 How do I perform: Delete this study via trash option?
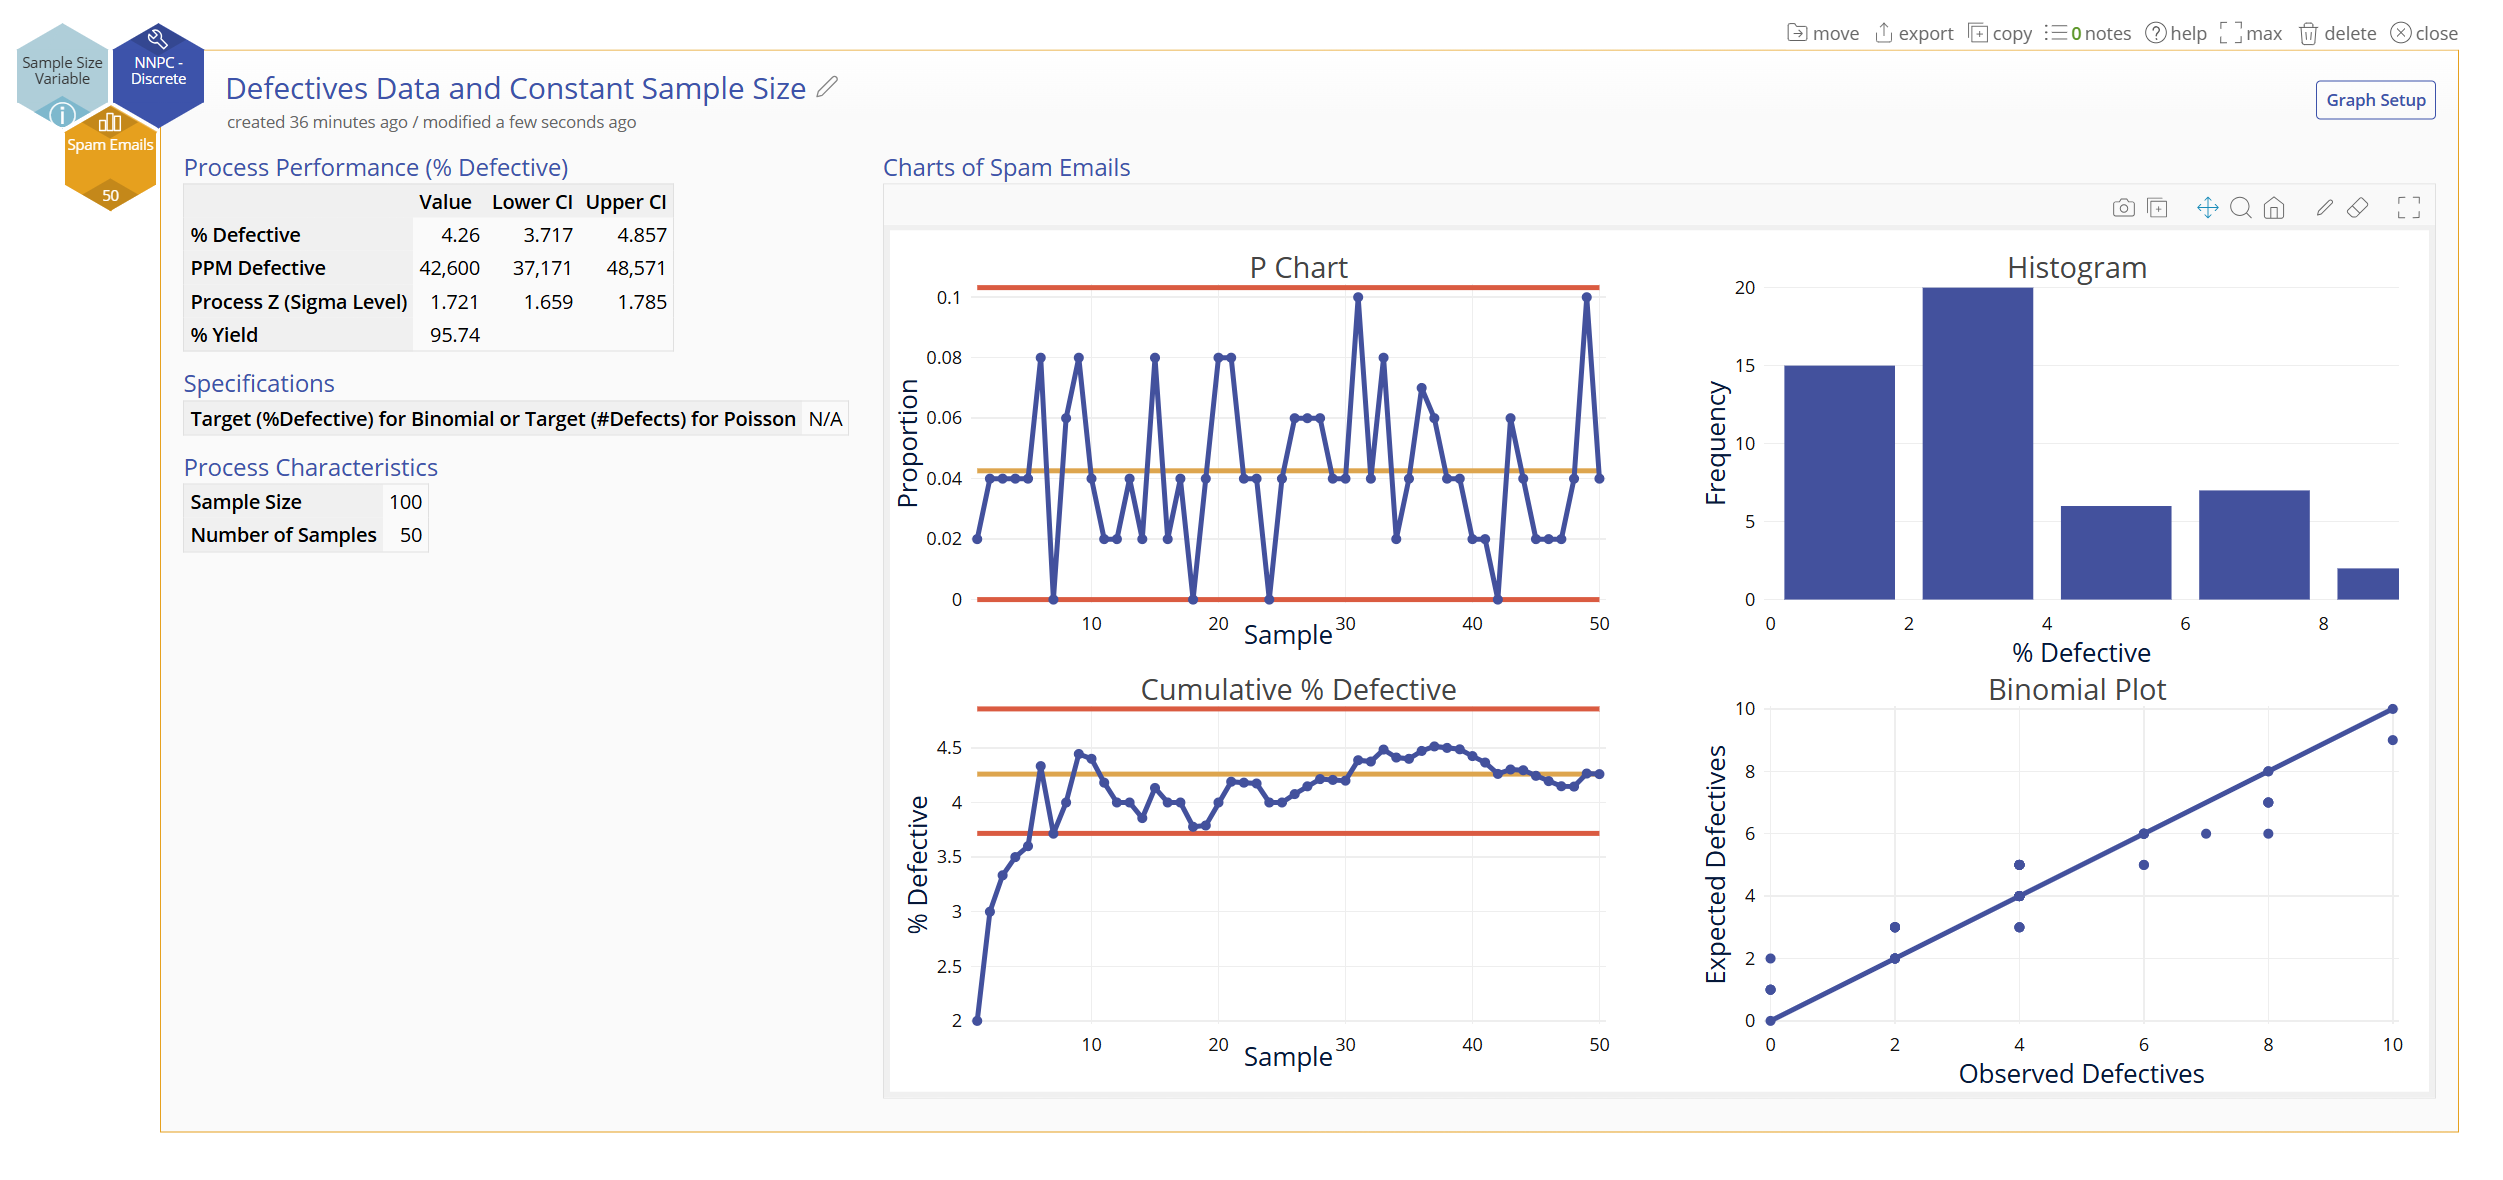[2337, 33]
